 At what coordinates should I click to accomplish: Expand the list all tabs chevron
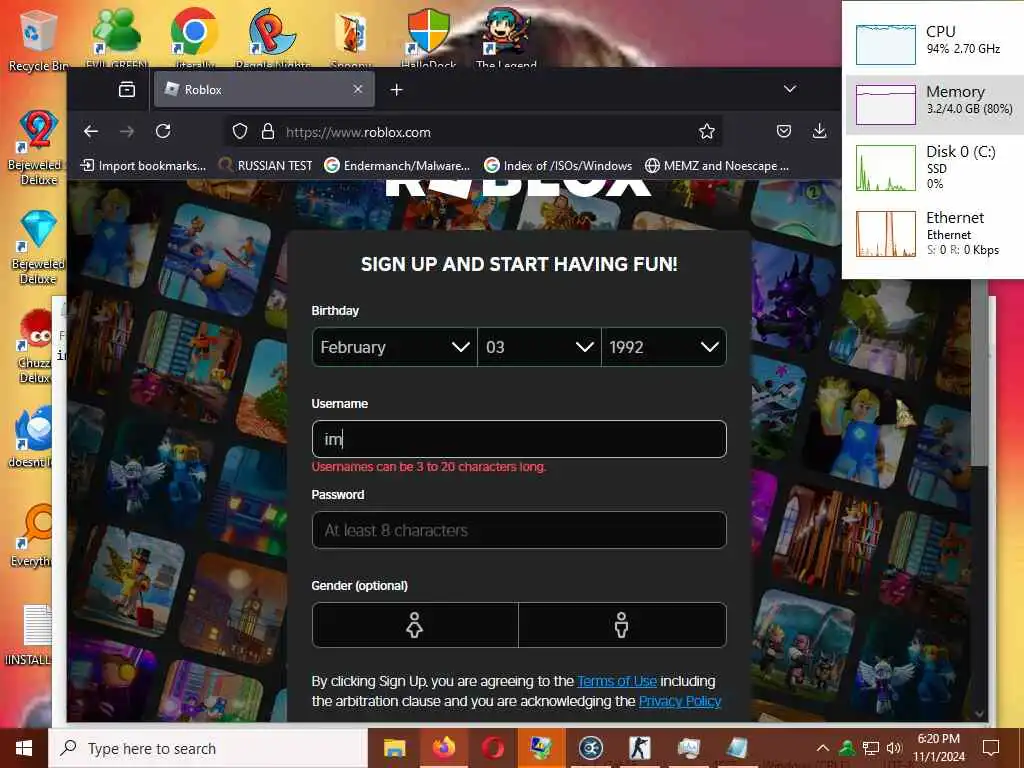pyautogui.click(x=790, y=89)
